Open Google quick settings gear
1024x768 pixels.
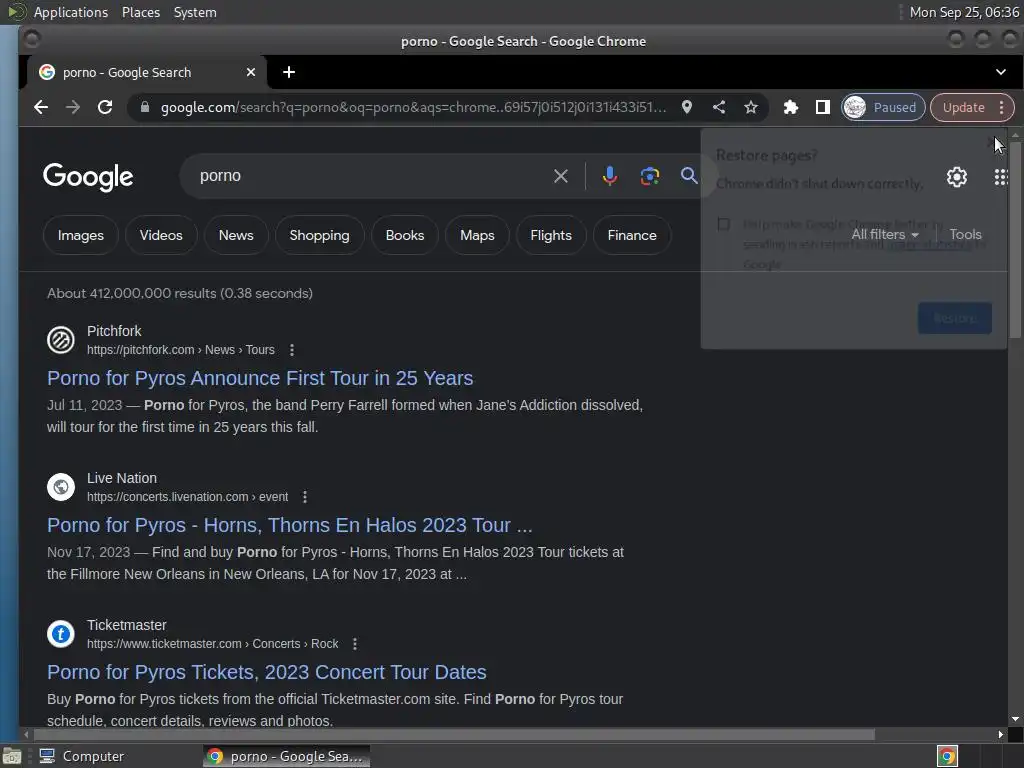[x=957, y=177]
